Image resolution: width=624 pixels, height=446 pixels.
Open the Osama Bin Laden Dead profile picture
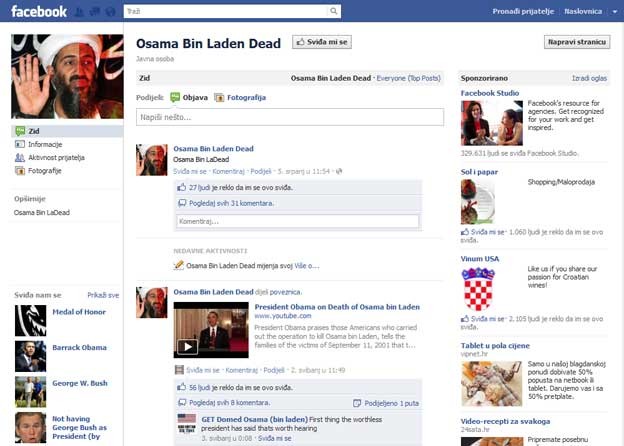click(x=67, y=76)
